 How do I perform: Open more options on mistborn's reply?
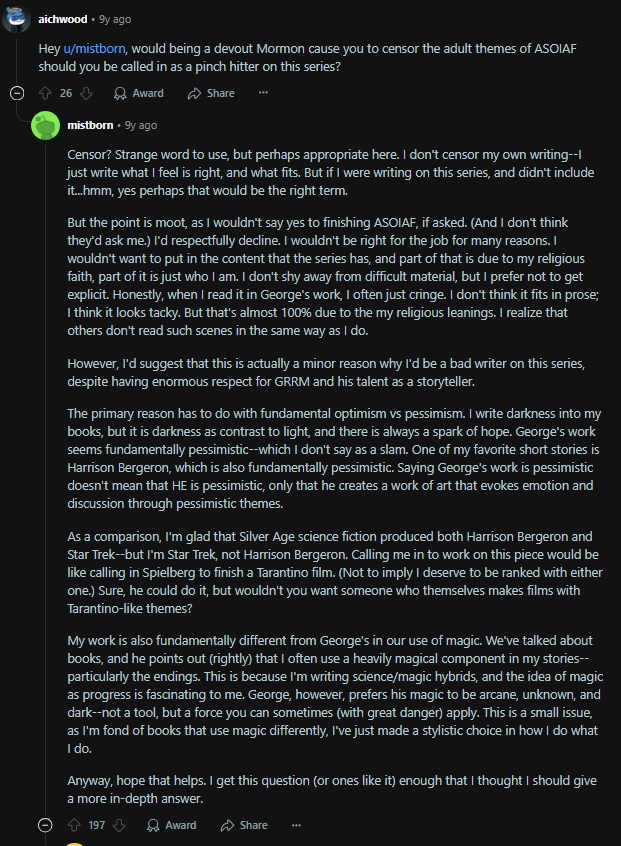pyautogui.click(x=296, y=825)
